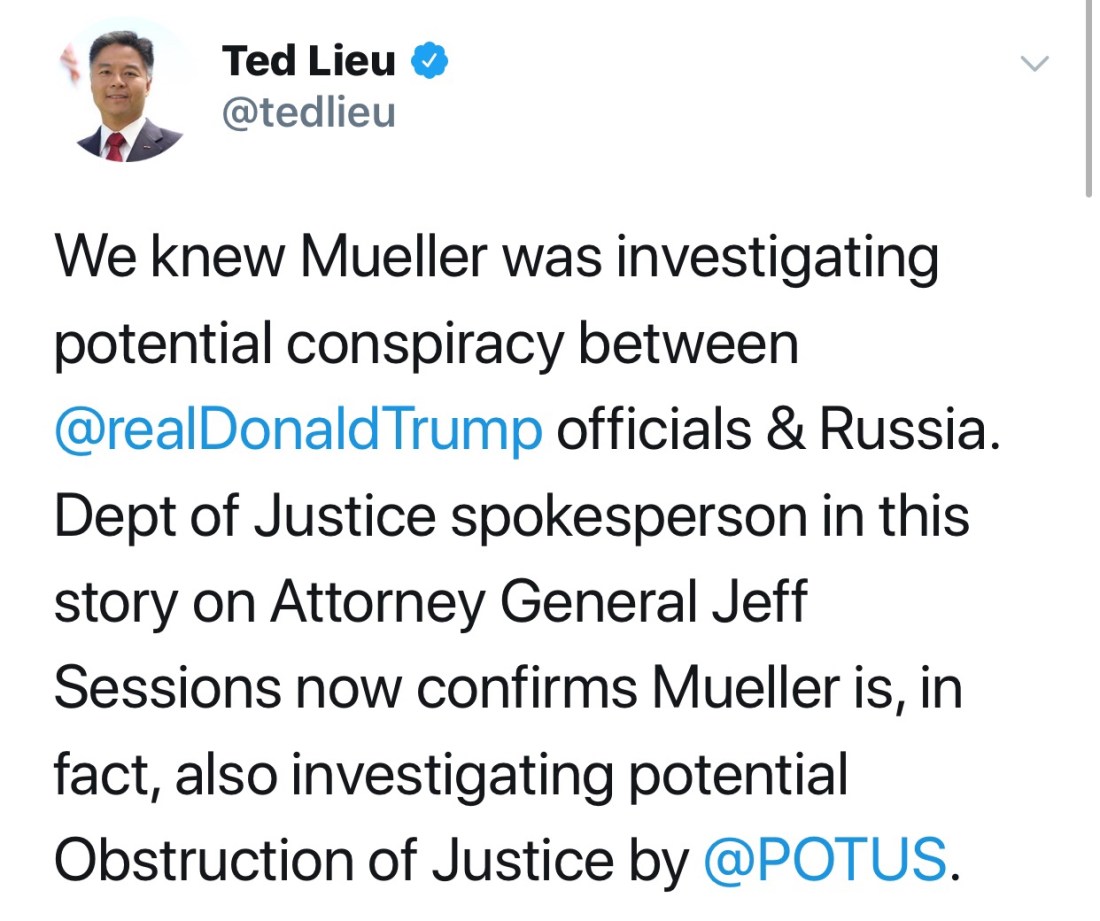The height and width of the screenshot is (921, 1100).
Task: Click the Ted Lieu display name
Action: [309, 62]
